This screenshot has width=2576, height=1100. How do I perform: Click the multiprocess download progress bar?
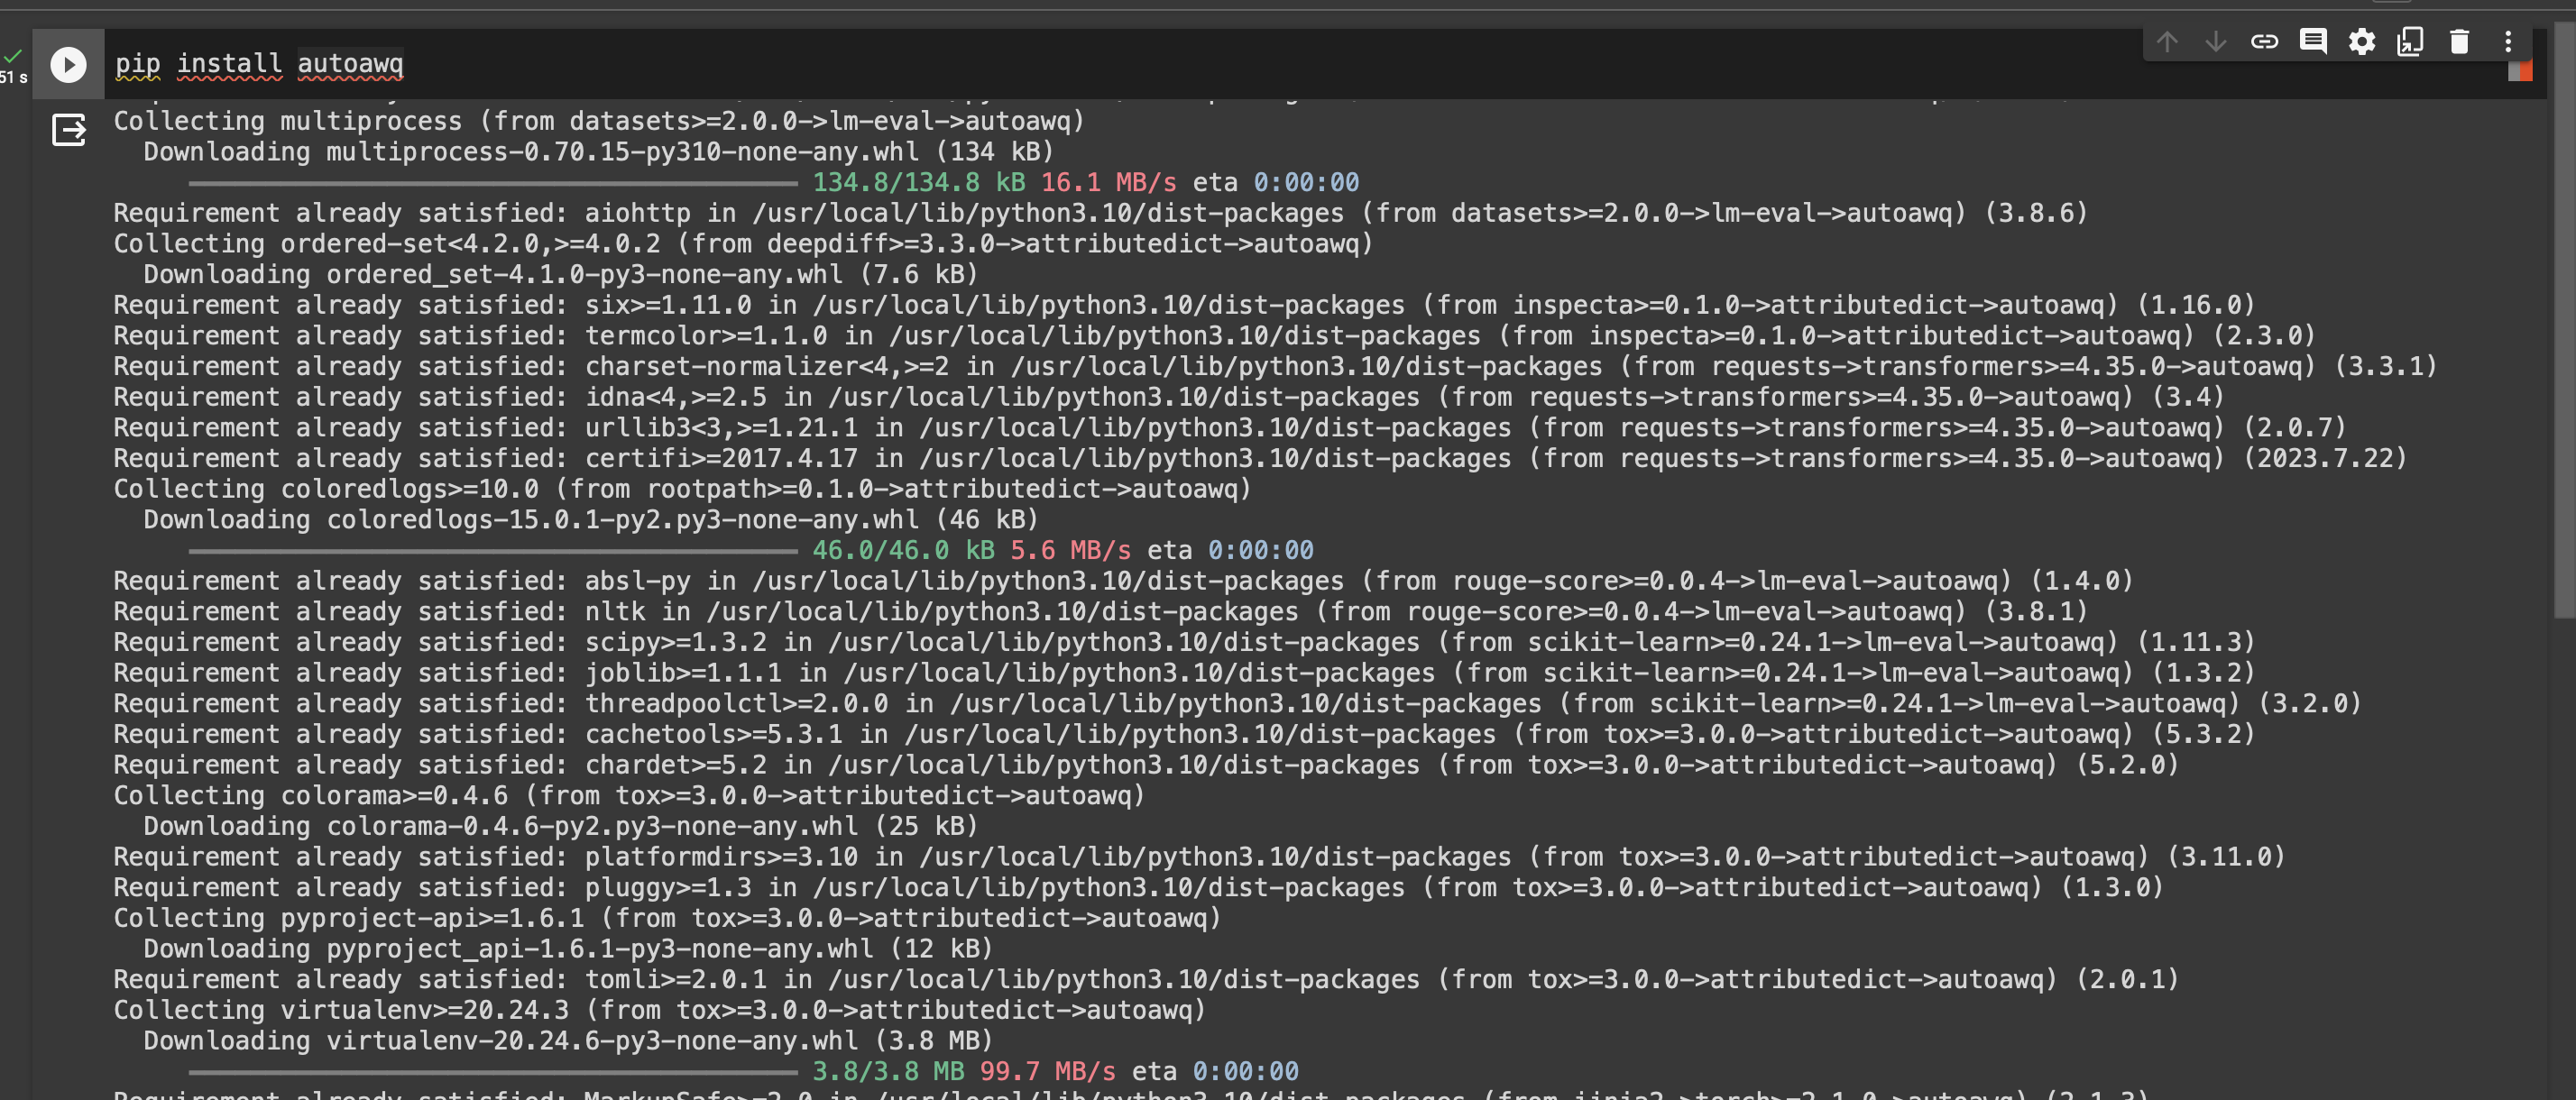pos(490,182)
